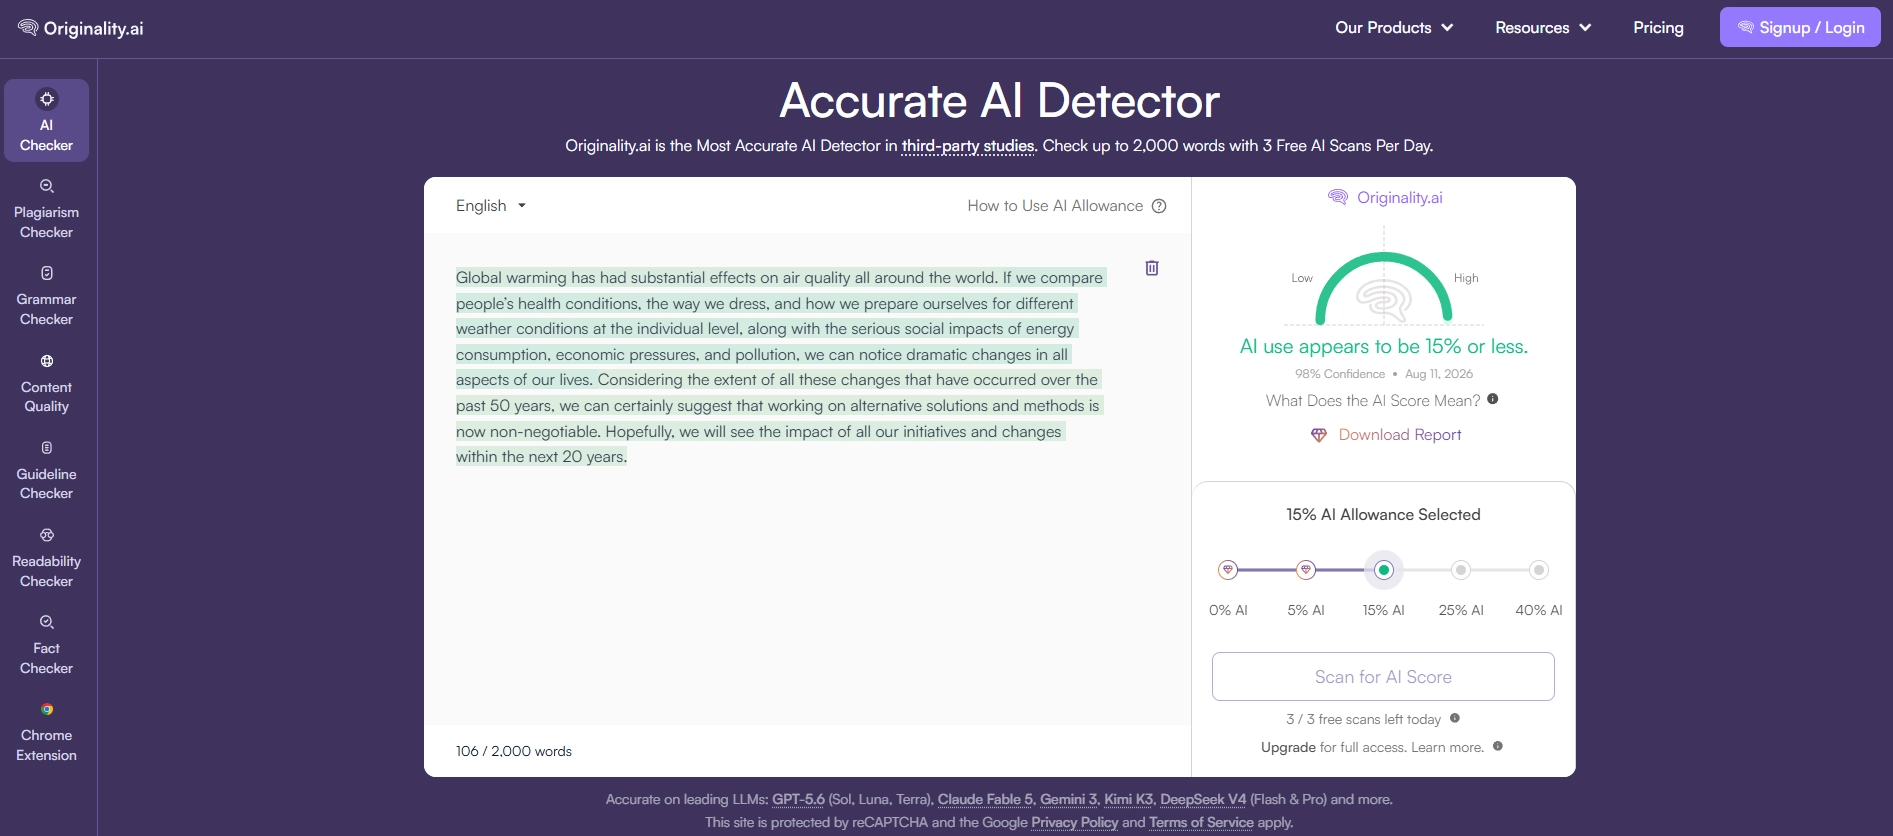Expand the Resources menu
The image size is (1893, 836).
[1543, 28]
